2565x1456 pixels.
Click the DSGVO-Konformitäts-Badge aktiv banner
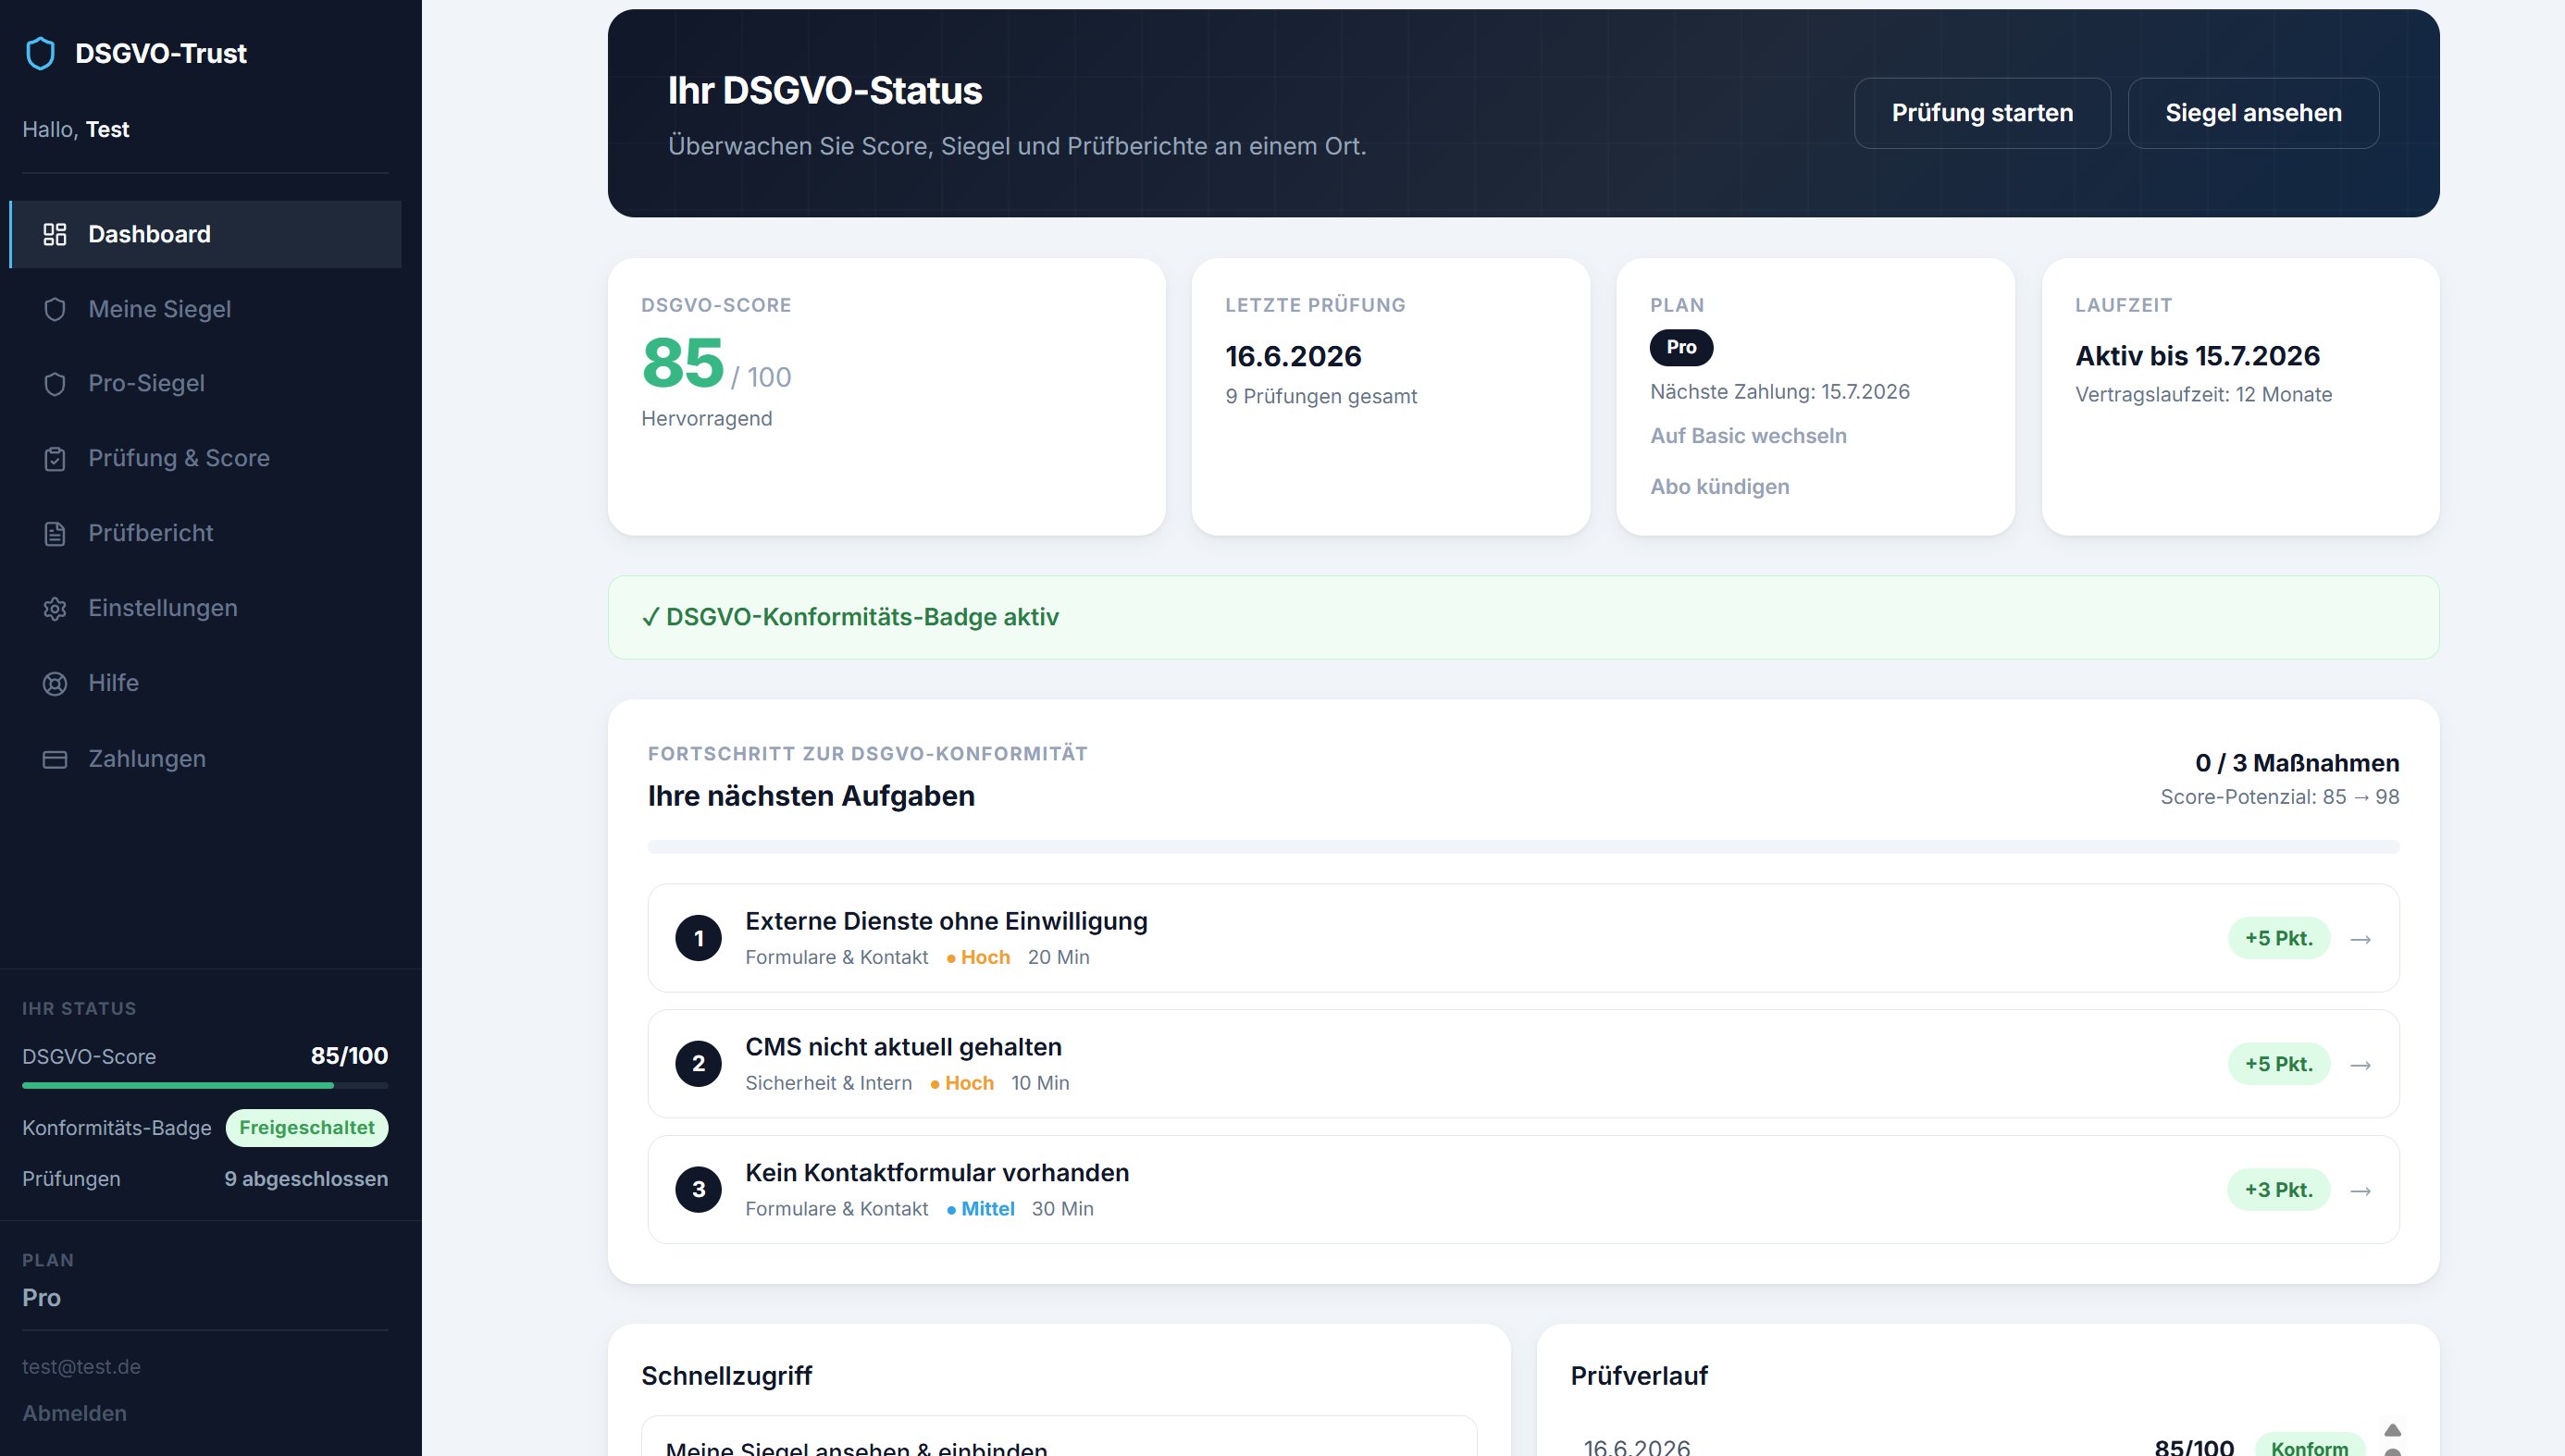[x=1523, y=617]
